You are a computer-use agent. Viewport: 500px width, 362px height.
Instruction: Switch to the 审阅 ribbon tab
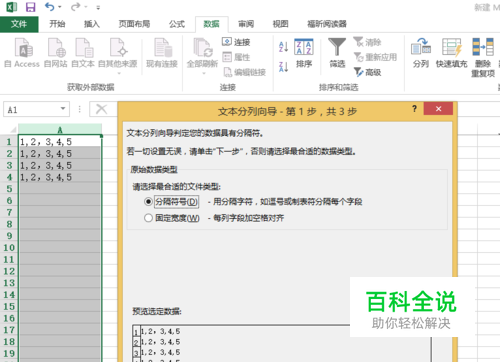coord(246,24)
